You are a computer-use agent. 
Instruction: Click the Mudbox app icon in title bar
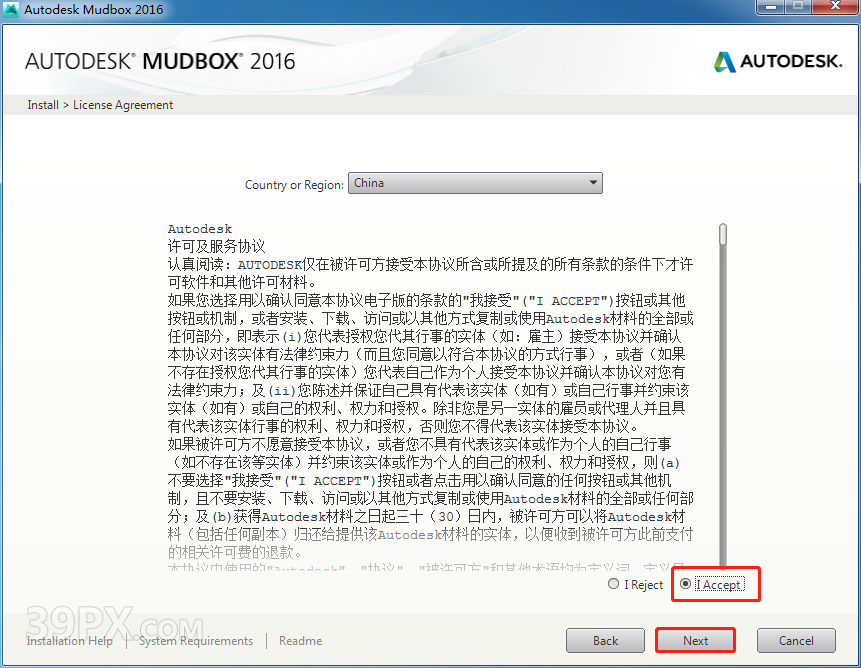click(11, 10)
